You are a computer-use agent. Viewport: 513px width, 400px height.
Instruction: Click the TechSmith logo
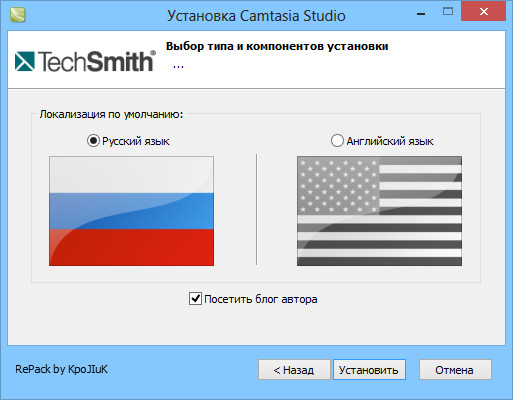tap(85, 61)
